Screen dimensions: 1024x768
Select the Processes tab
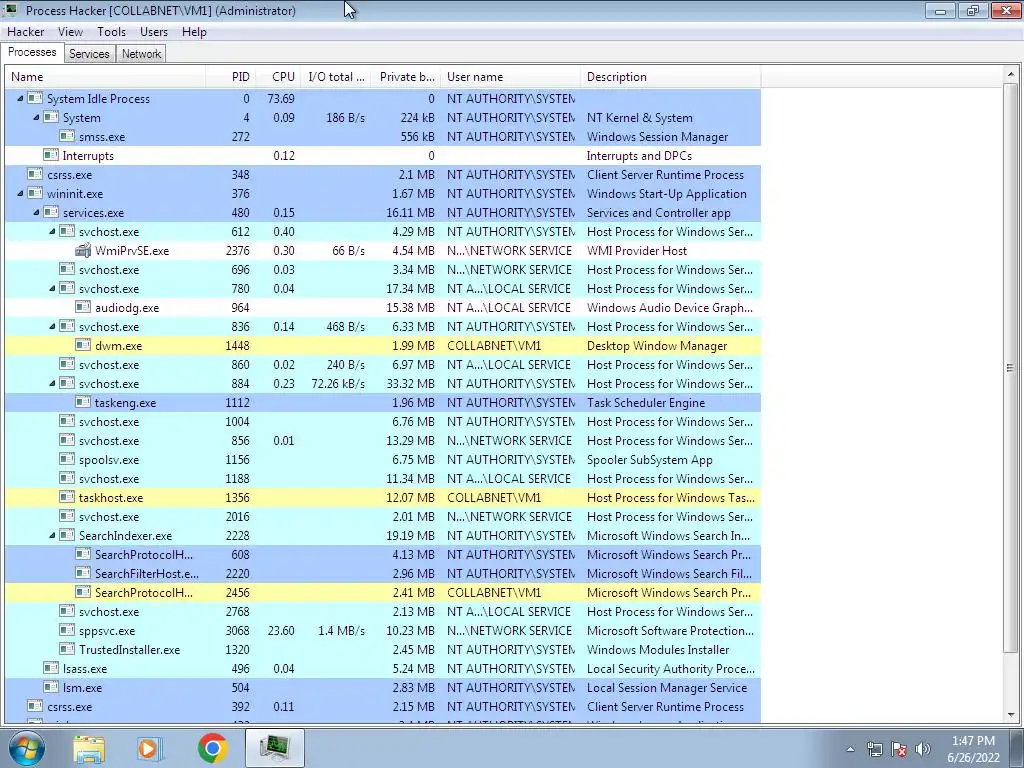pyautogui.click(x=32, y=52)
